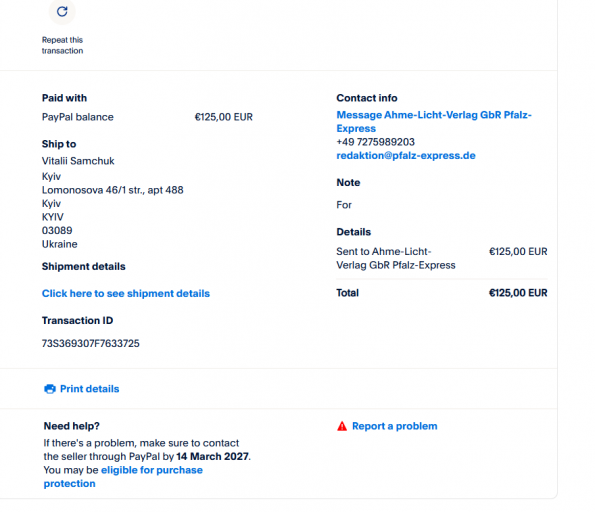
Task: Click the circular arrow repeat icon
Action: point(62,12)
